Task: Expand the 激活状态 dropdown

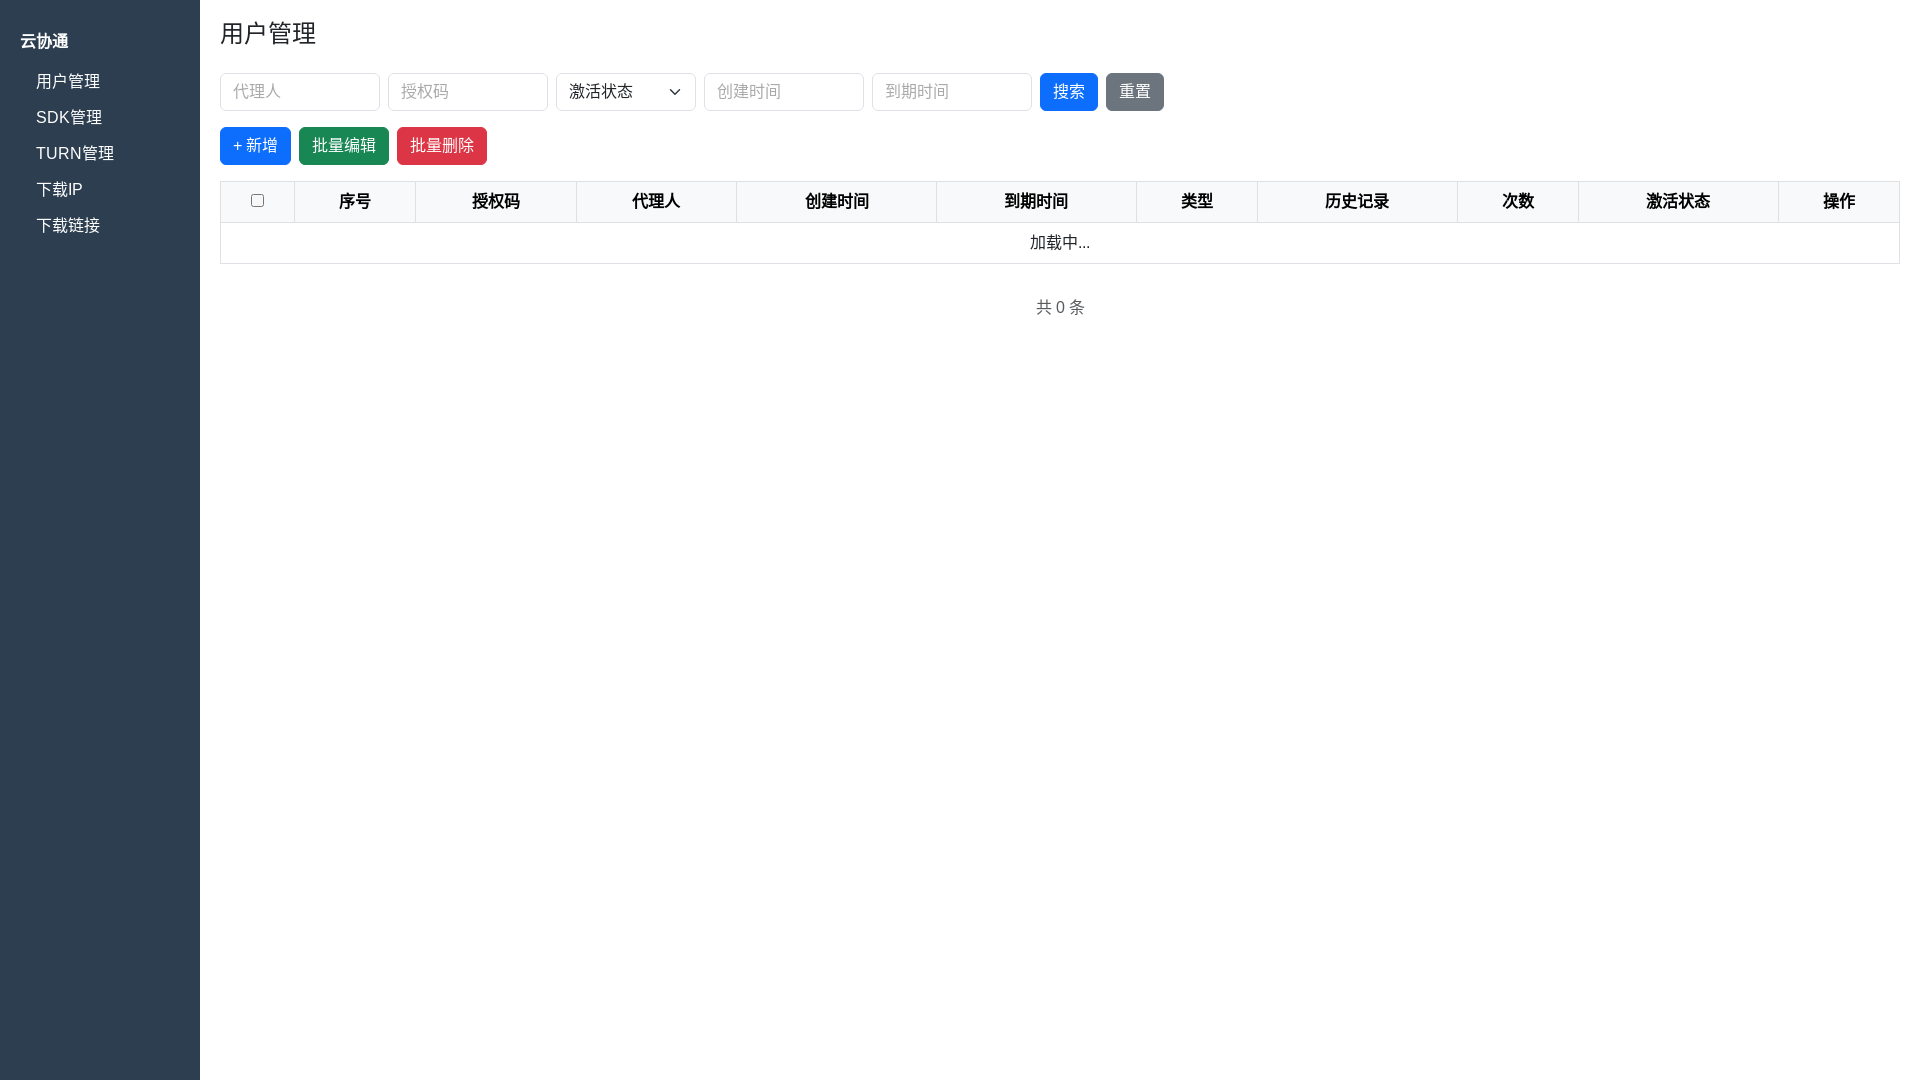Action: click(626, 92)
